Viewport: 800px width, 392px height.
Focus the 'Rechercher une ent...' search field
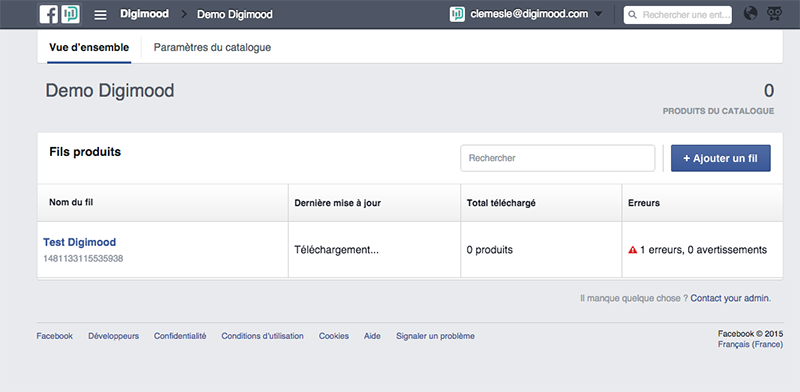point(678,15)
